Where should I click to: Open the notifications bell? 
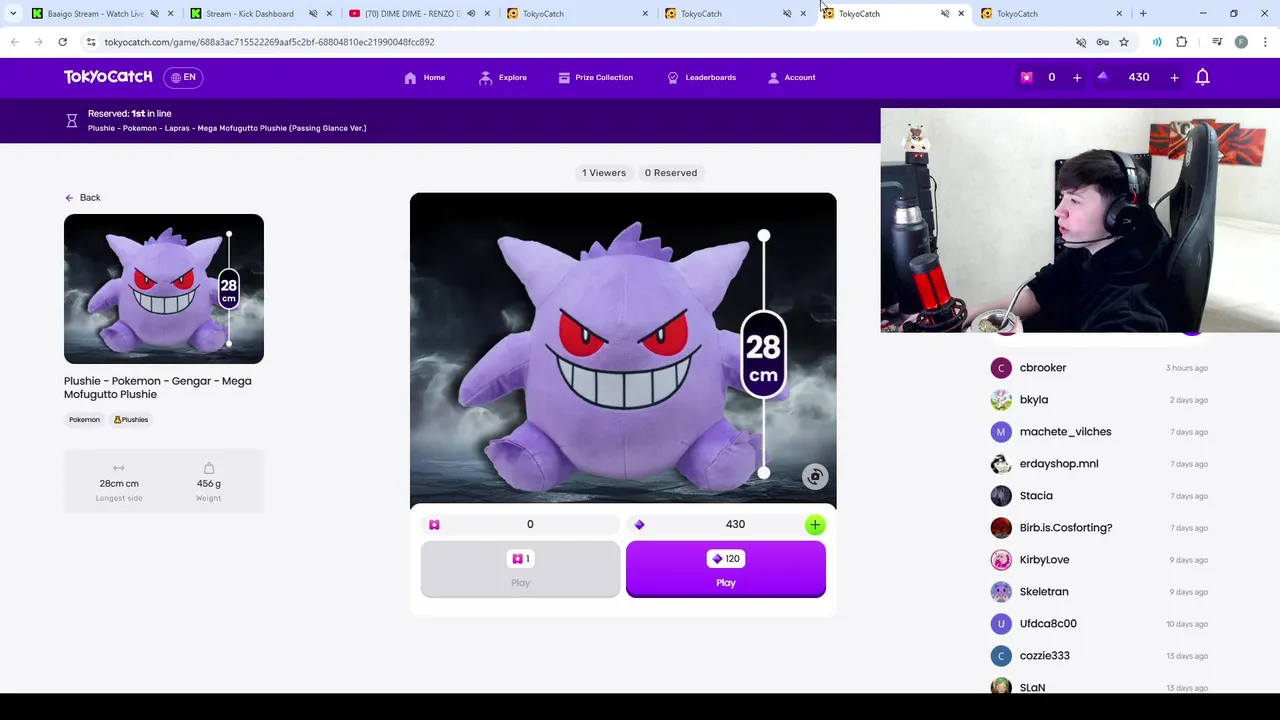pos(1203,77)
